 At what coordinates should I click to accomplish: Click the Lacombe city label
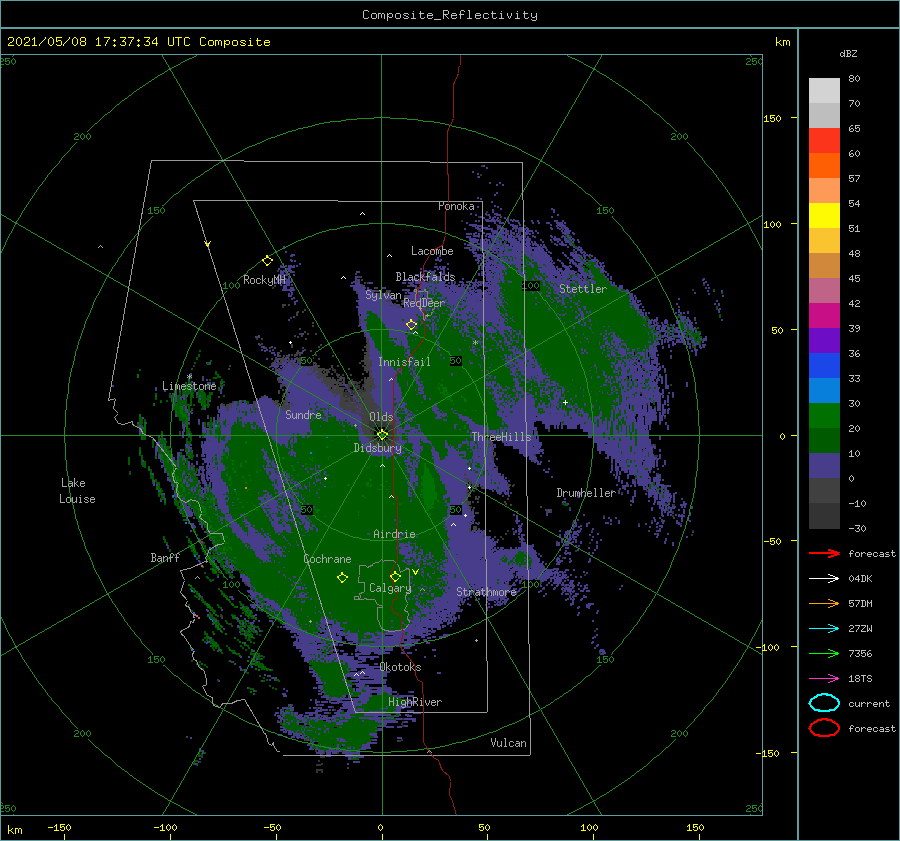point(432,251)
